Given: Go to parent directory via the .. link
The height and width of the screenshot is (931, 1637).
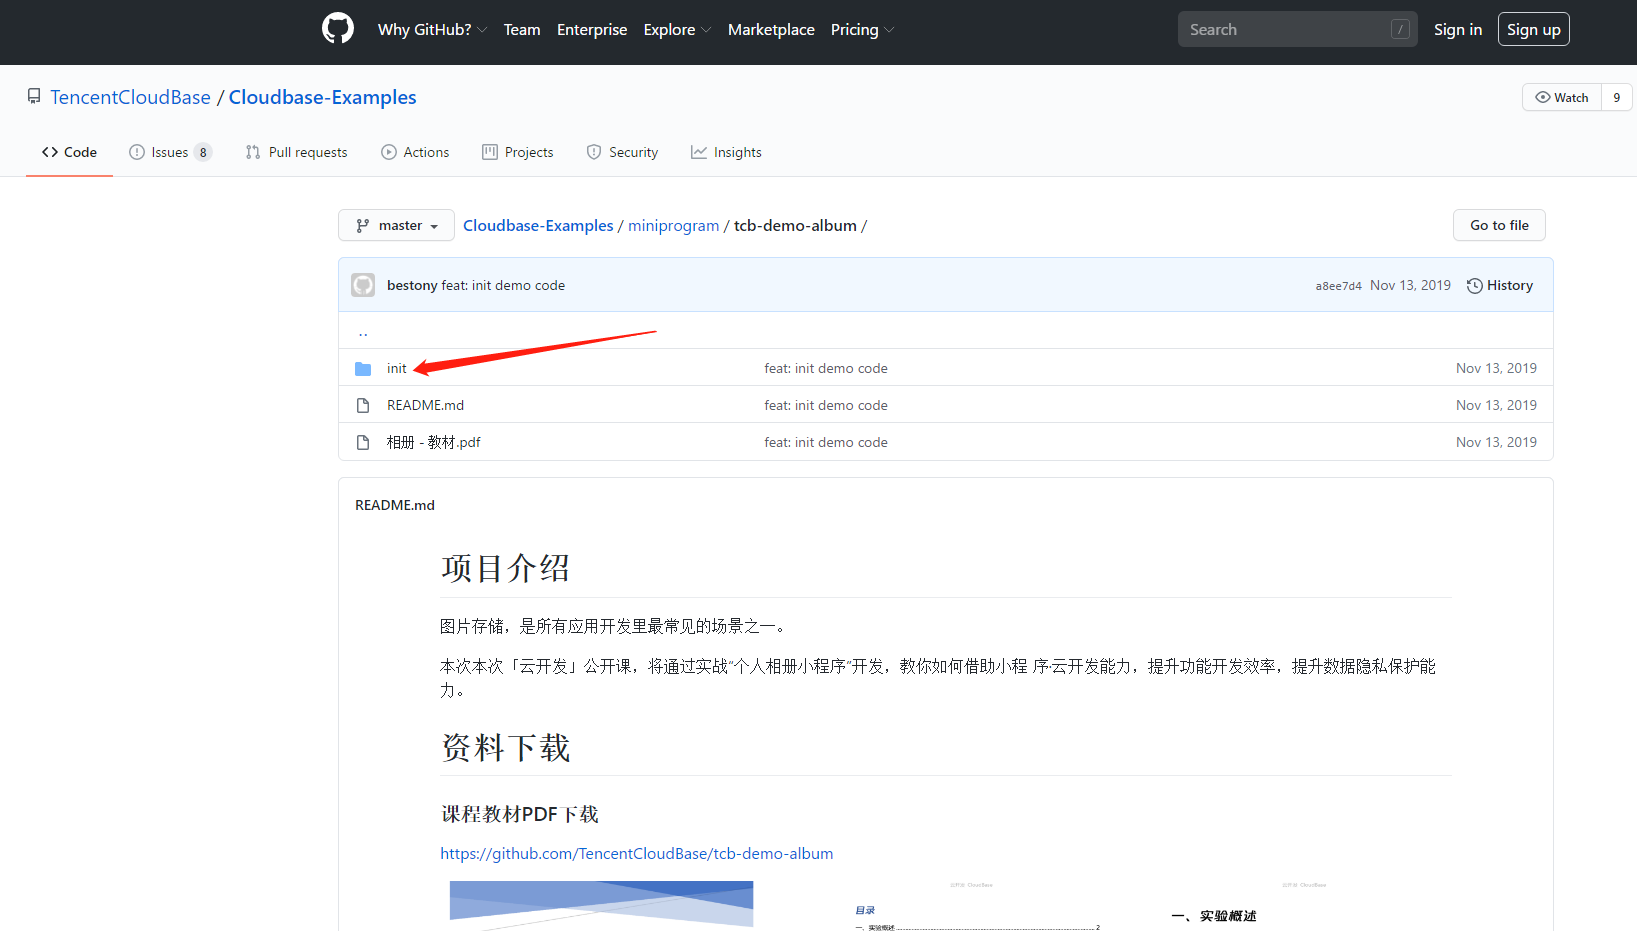Looking at the screenshot, I should (x=363, y=332).
